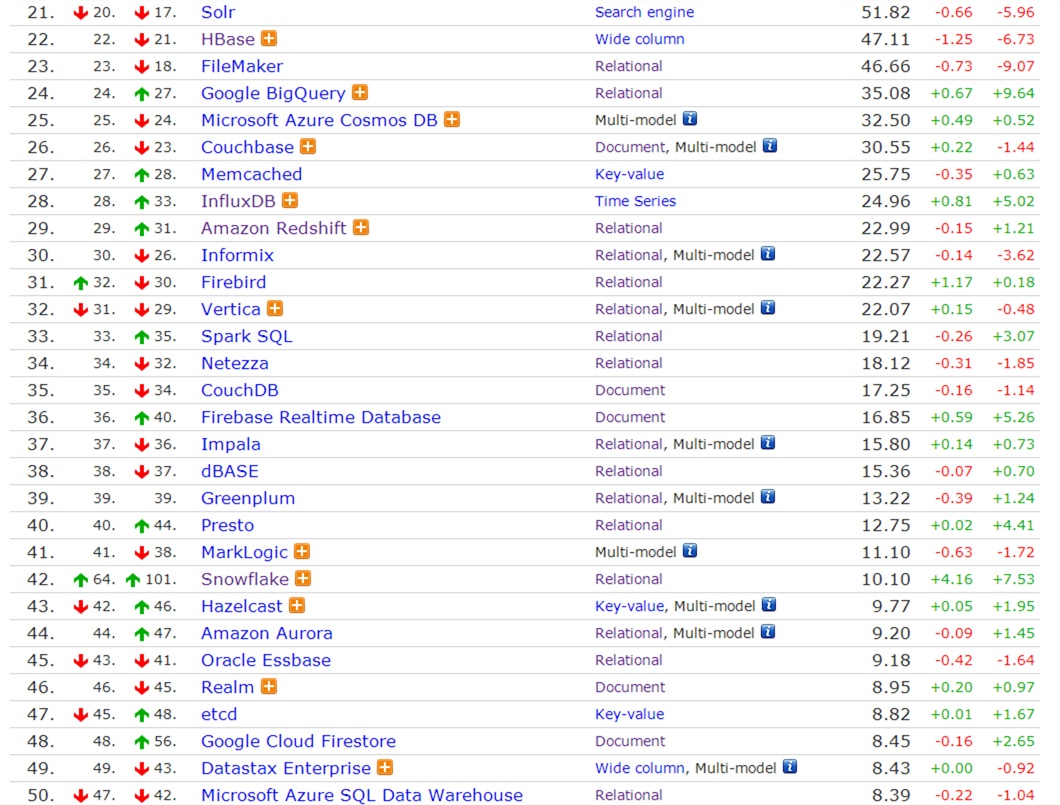Click the multi-model info icon in Hazelcast row

coord(769,605)
